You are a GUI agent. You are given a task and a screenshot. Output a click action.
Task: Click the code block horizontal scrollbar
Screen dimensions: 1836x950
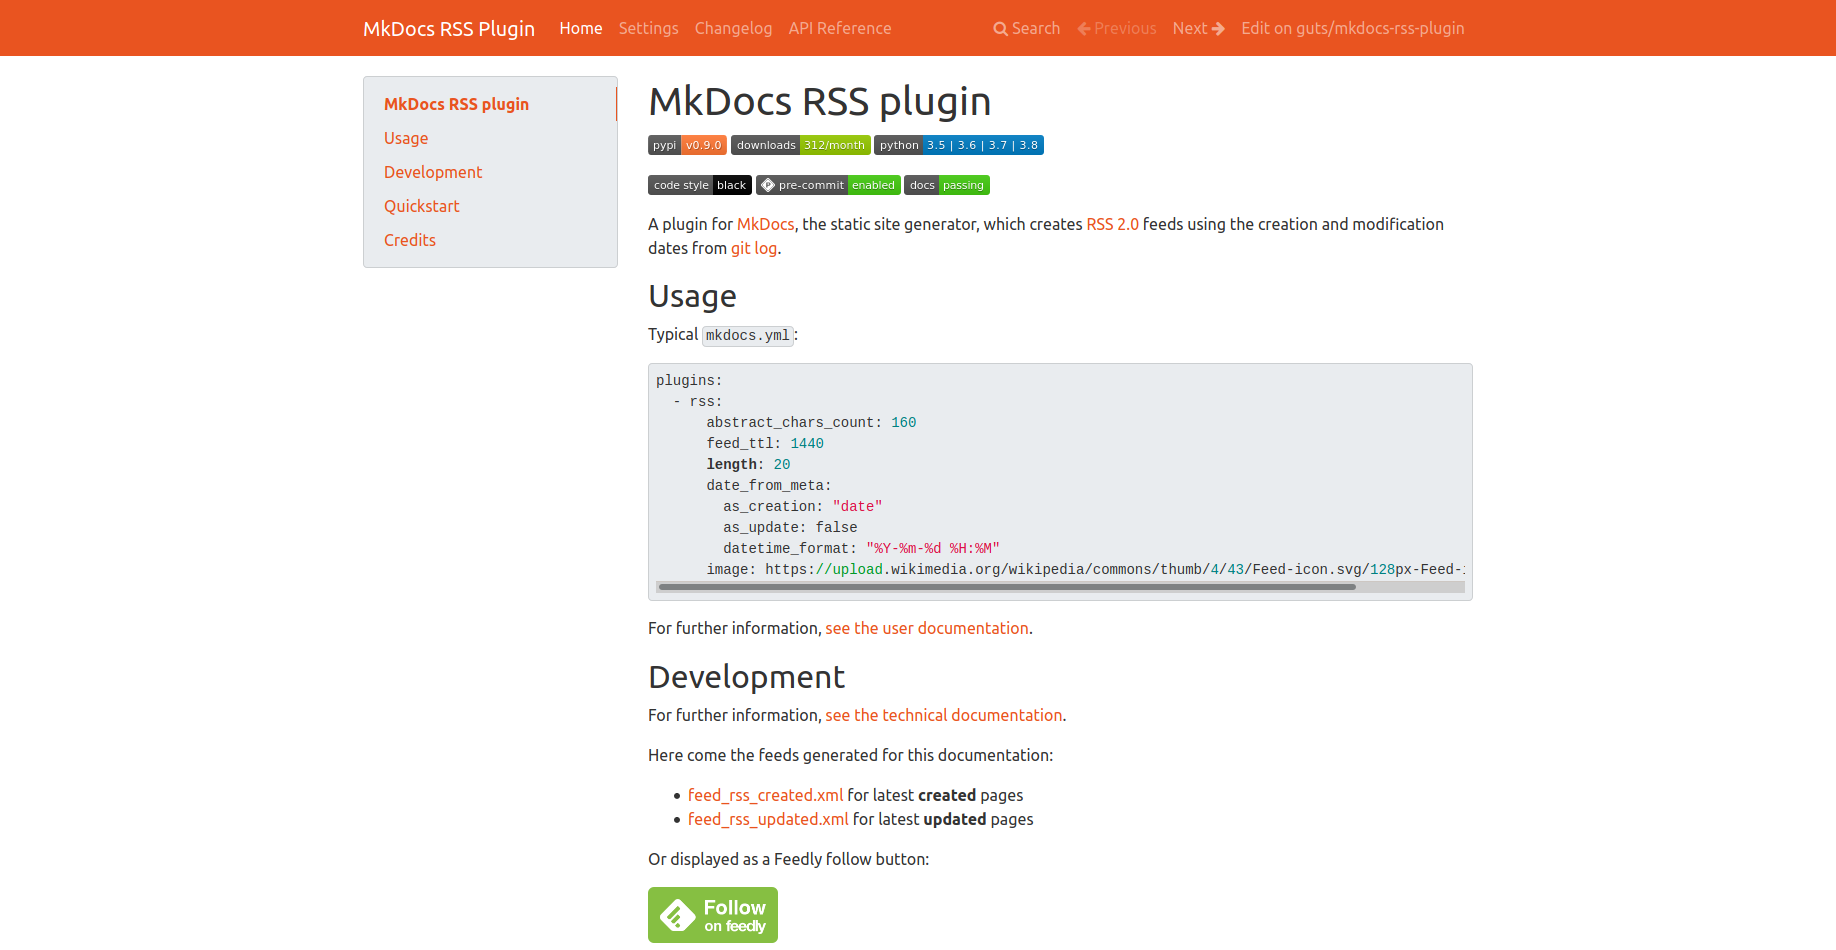[1007, 587]
